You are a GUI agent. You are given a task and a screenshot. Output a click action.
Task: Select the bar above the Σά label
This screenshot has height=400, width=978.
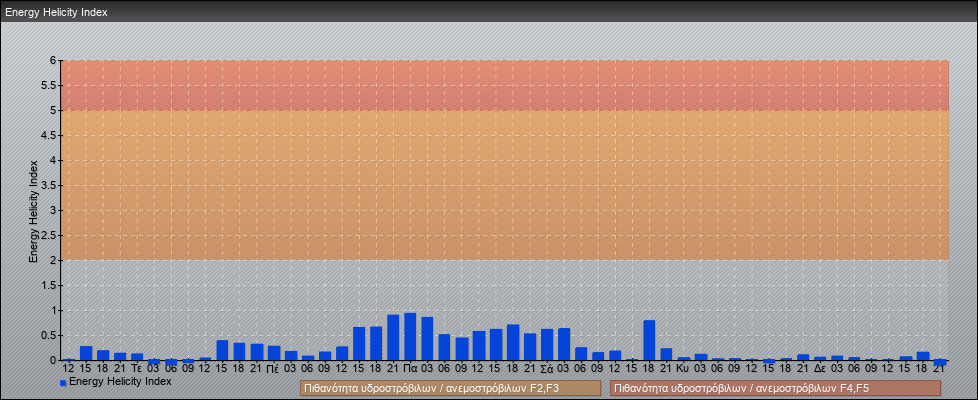(547, 344)
